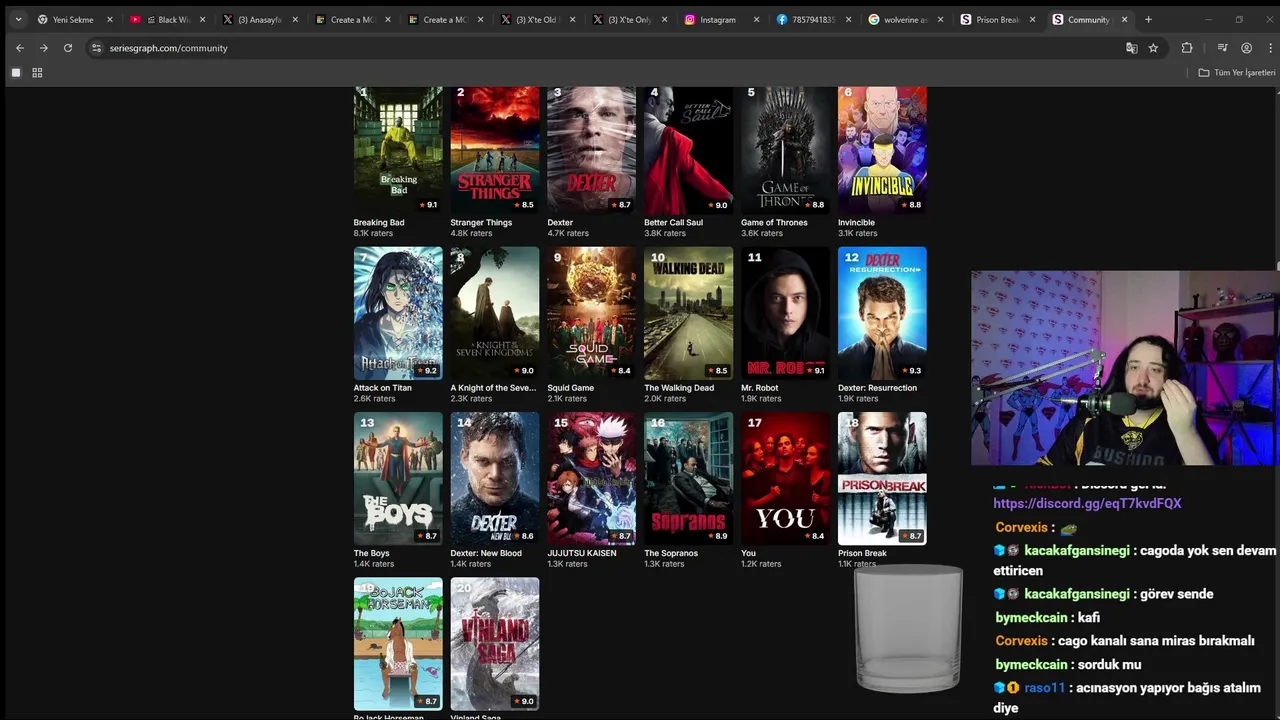Open A Knight of the Seven Kingdoms poster

tap(495, 313)
